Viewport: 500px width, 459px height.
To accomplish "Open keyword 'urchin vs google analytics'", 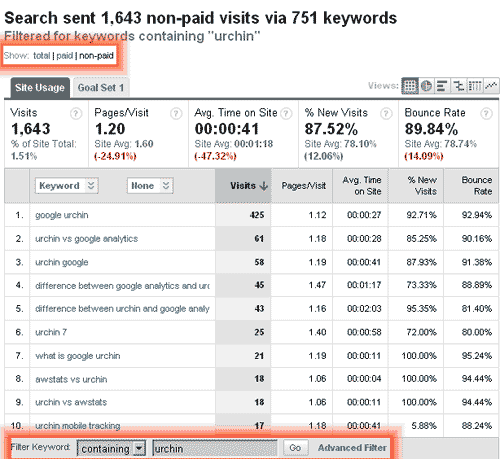I will point(87,239).
